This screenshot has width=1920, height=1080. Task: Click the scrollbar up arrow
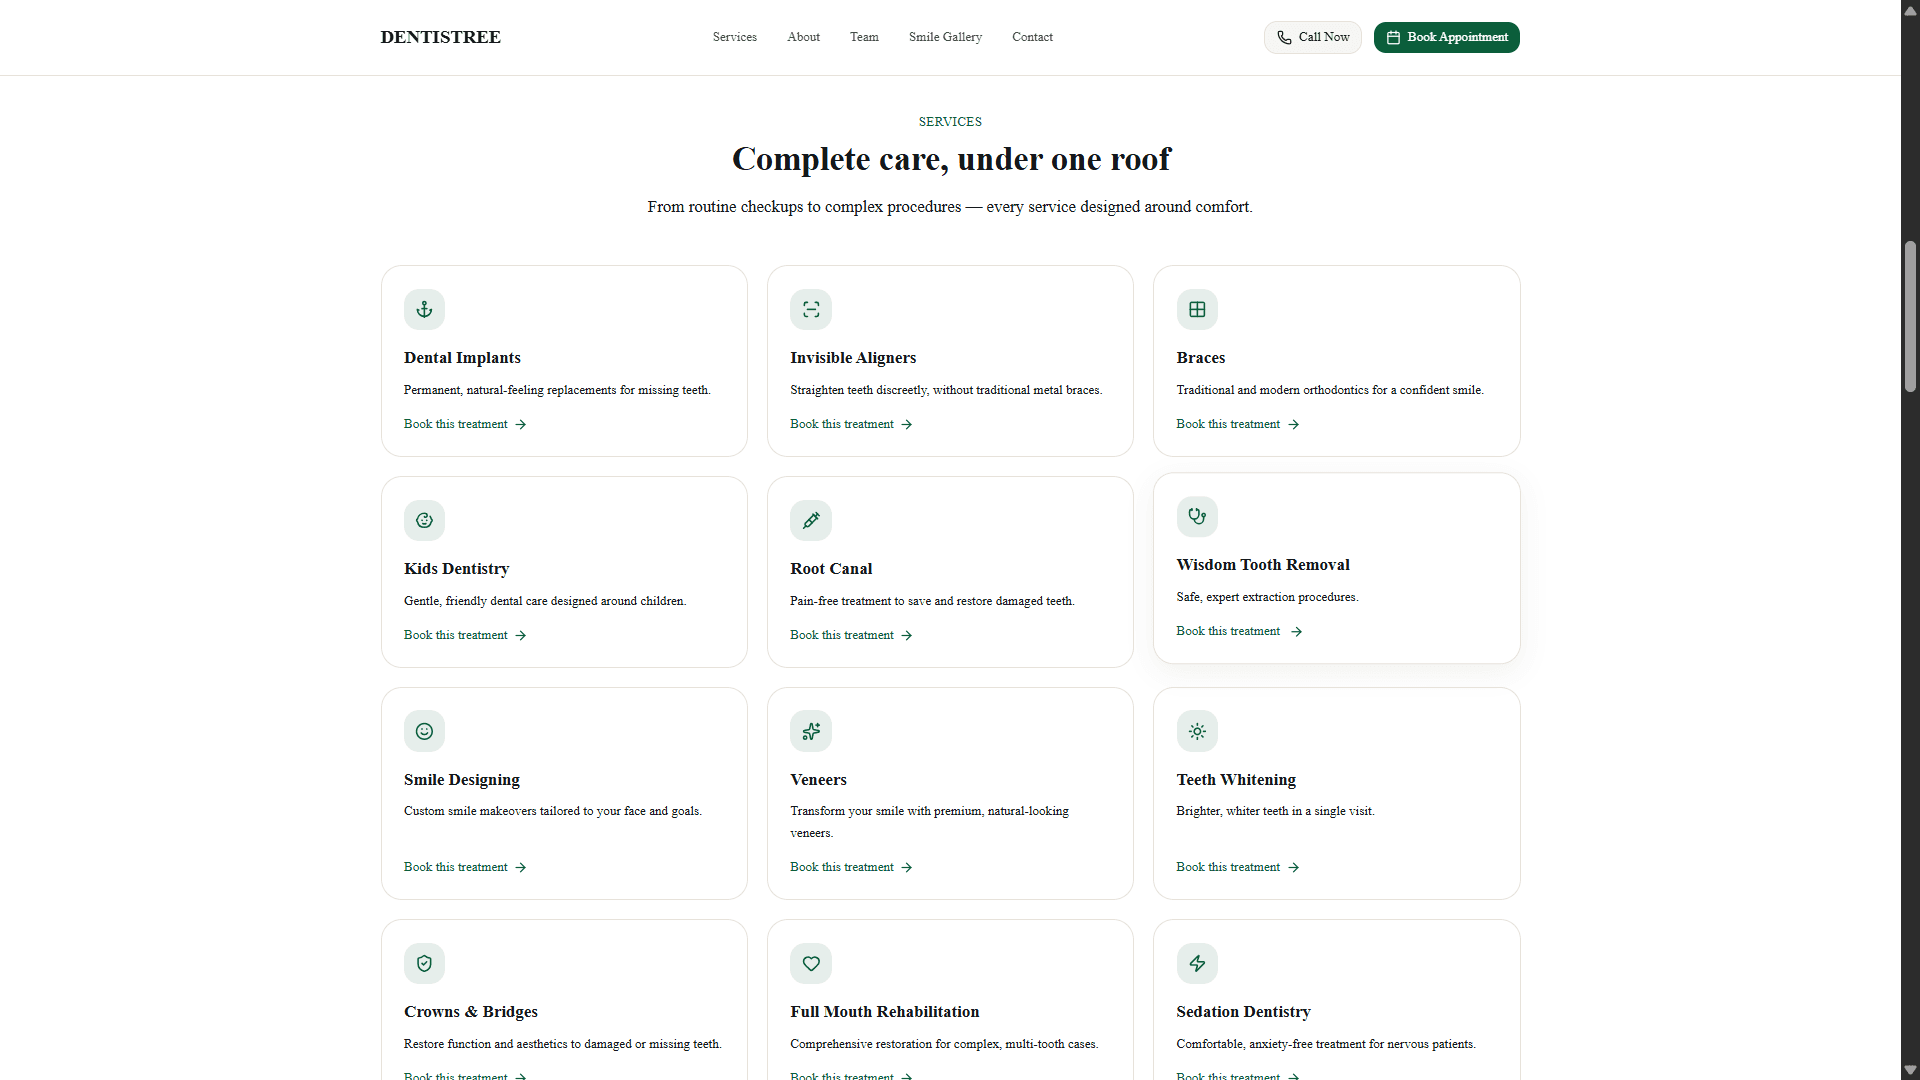pos(1910,10)
